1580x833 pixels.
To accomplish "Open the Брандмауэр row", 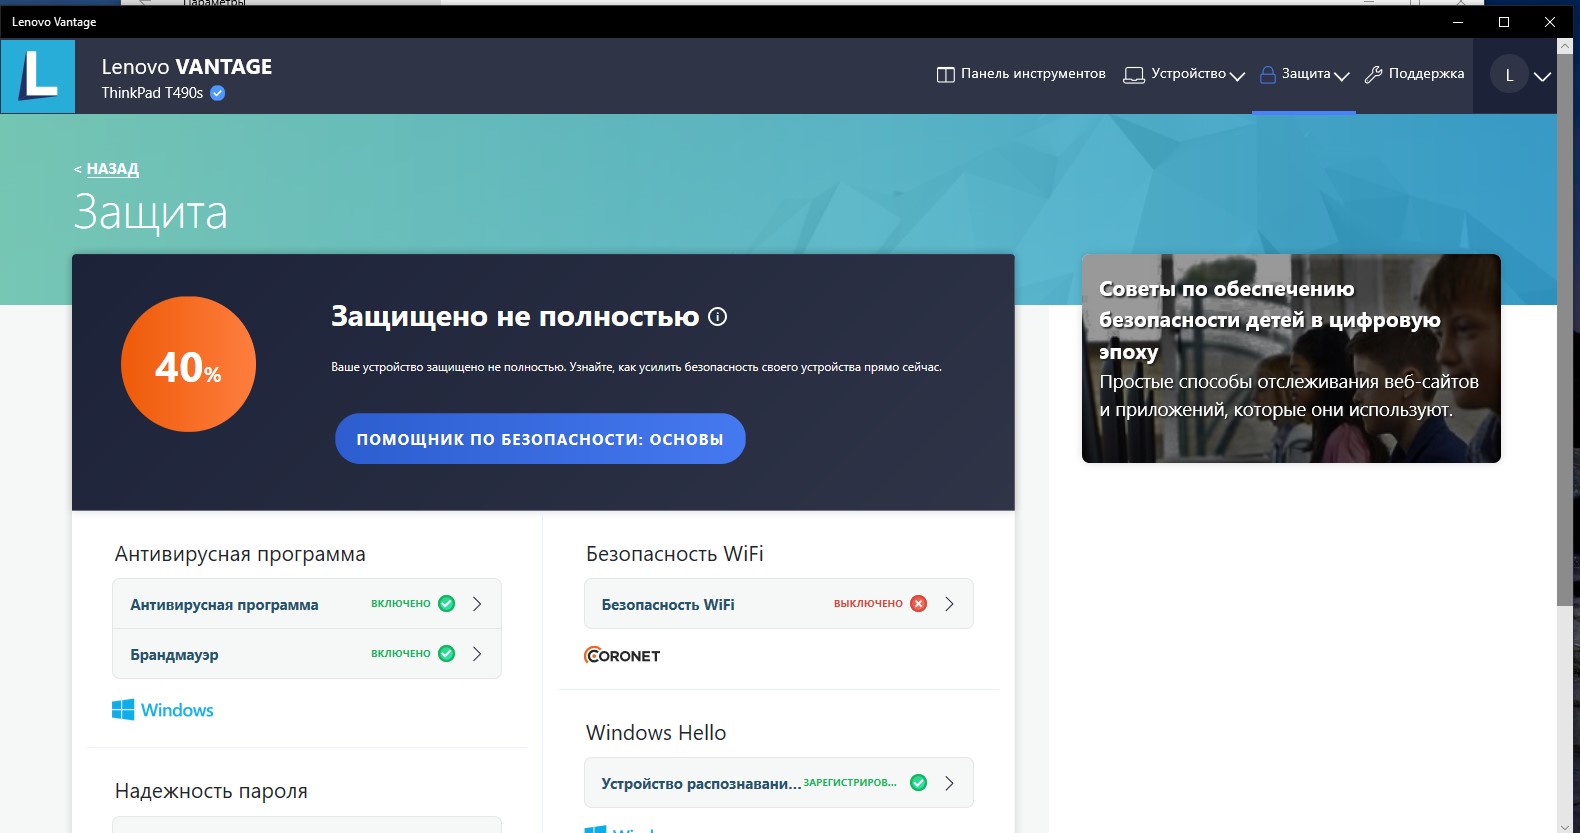I will point(307,654).
